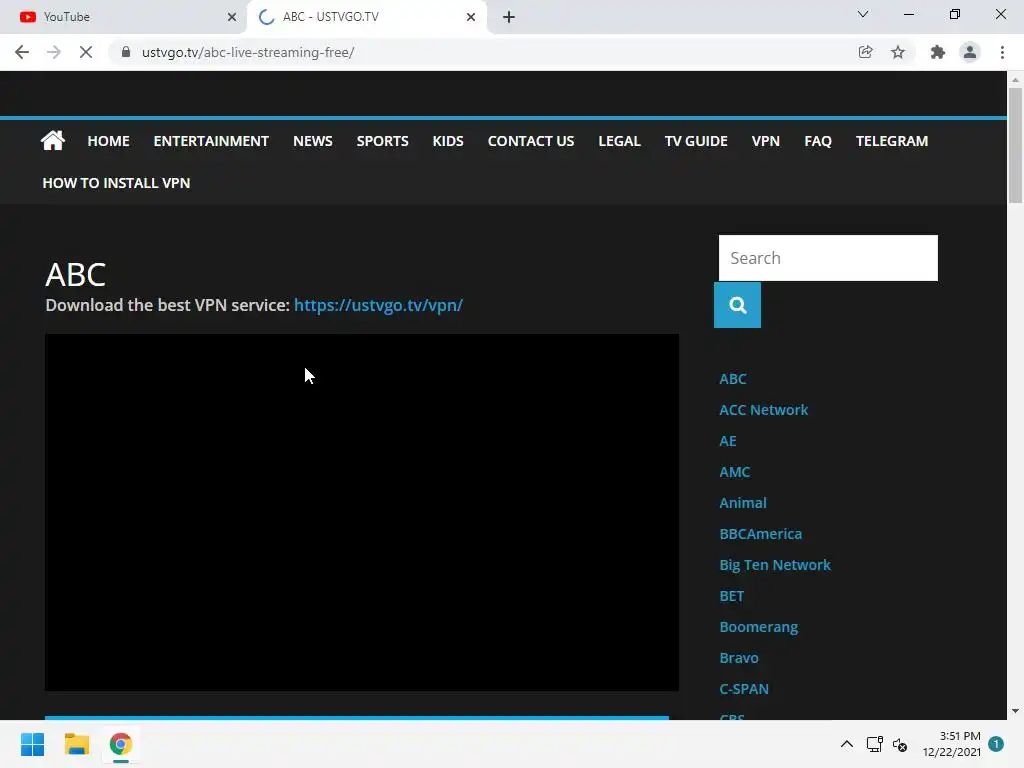Viewport: 1024px width, 768px height.
Task: Follow the https://ustvgo.tv/vpn/ link
Action: coord(378,305)
